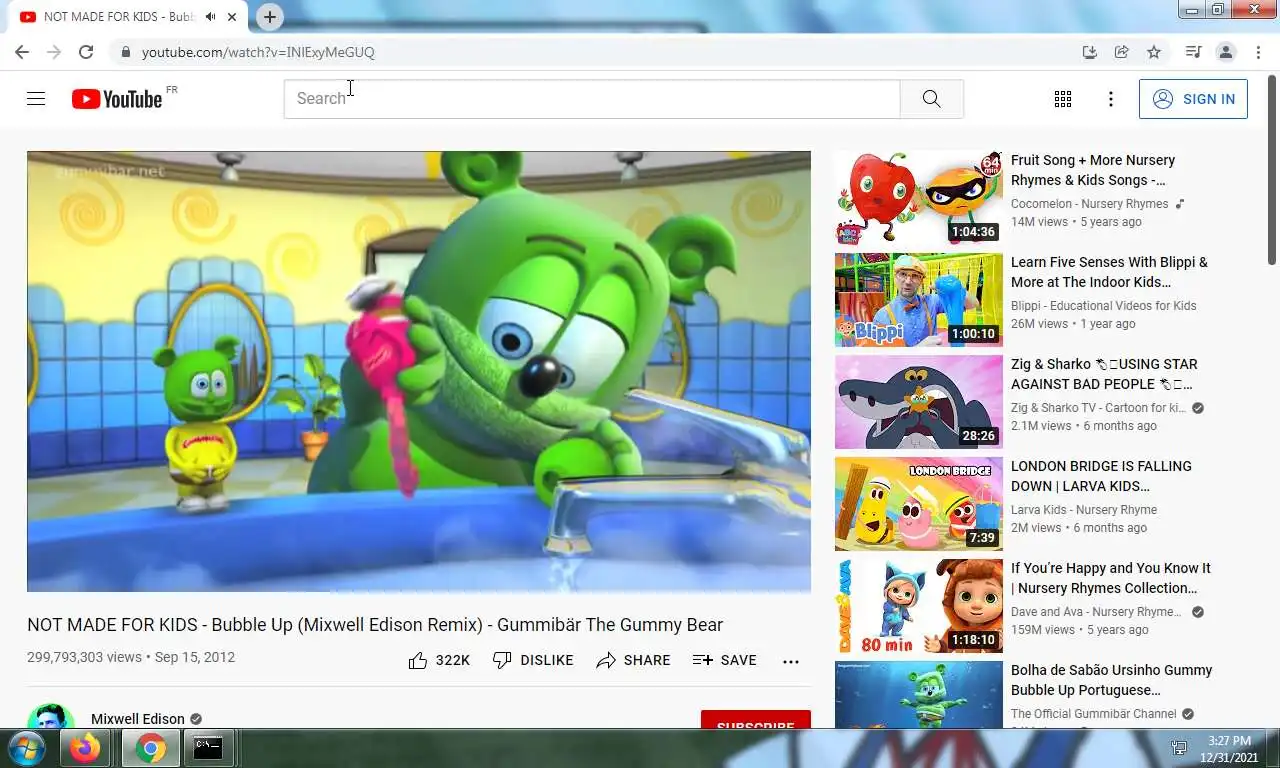Bookmark this tab with the star
This screenshot has width=1280, height=768.
1154,52
